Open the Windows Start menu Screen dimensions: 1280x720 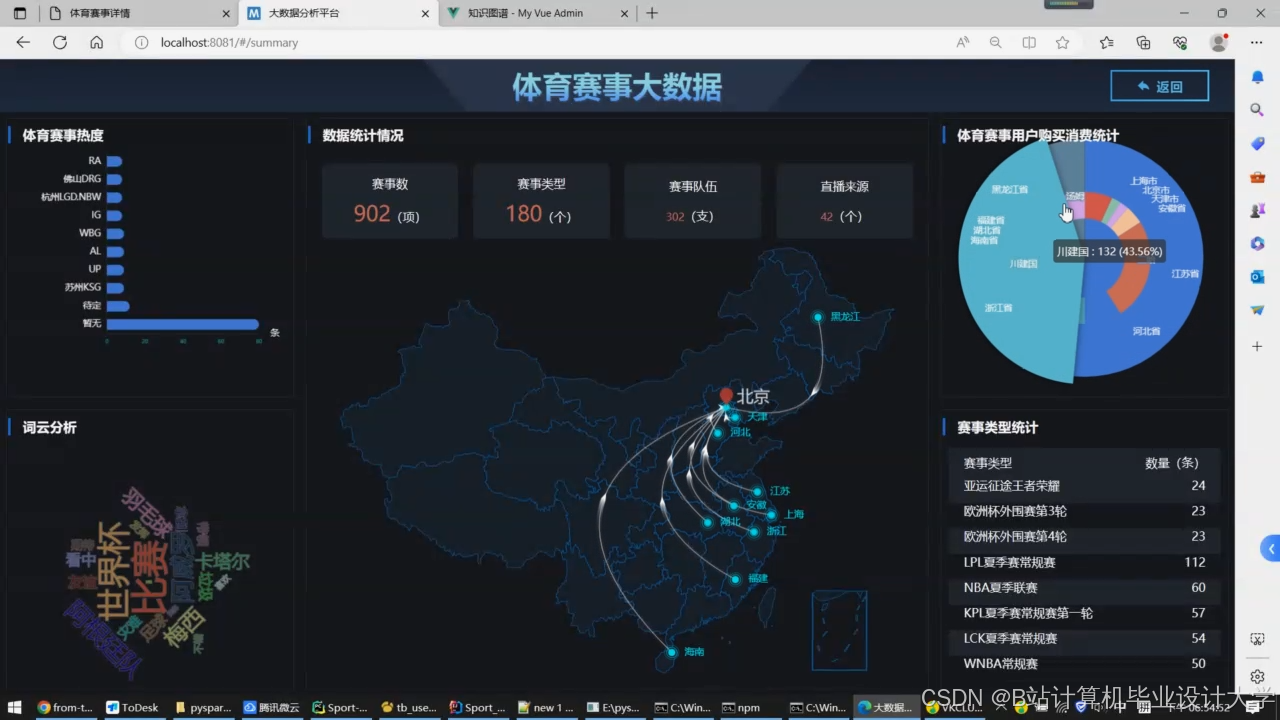(15, 707)
